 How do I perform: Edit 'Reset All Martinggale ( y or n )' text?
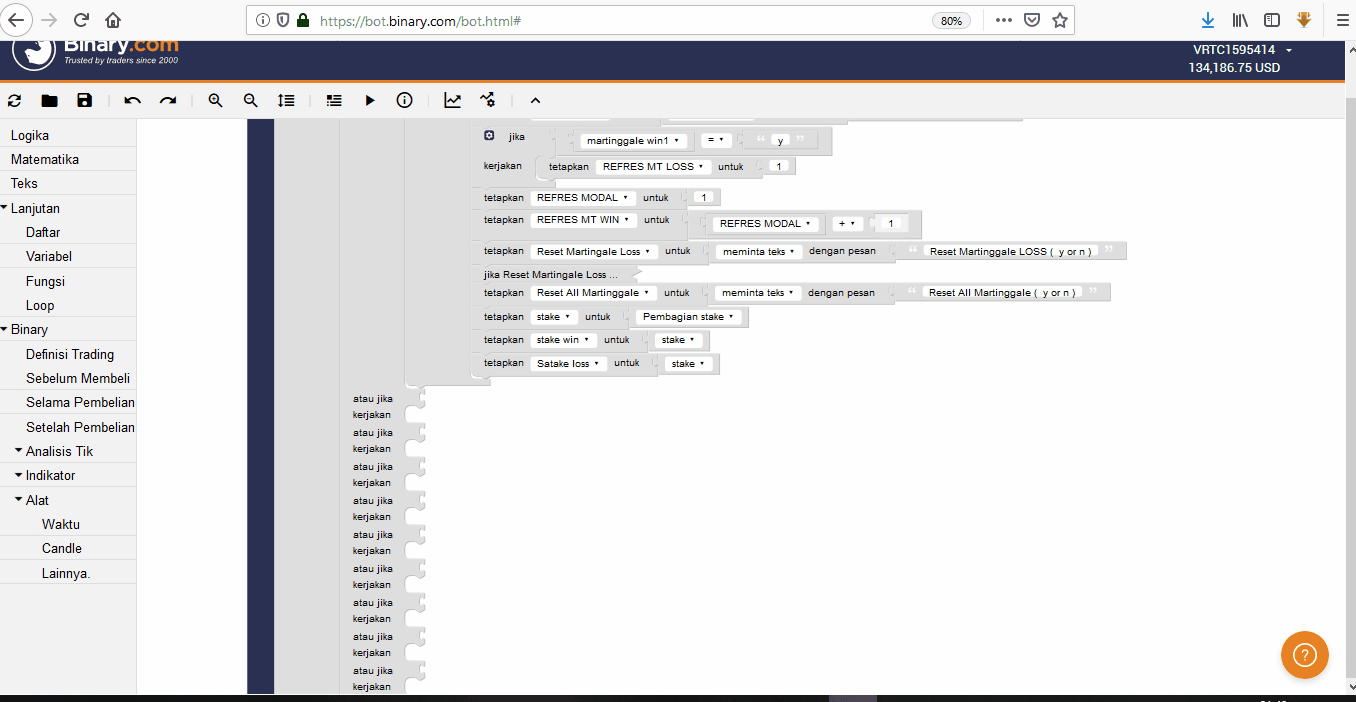1001,293
